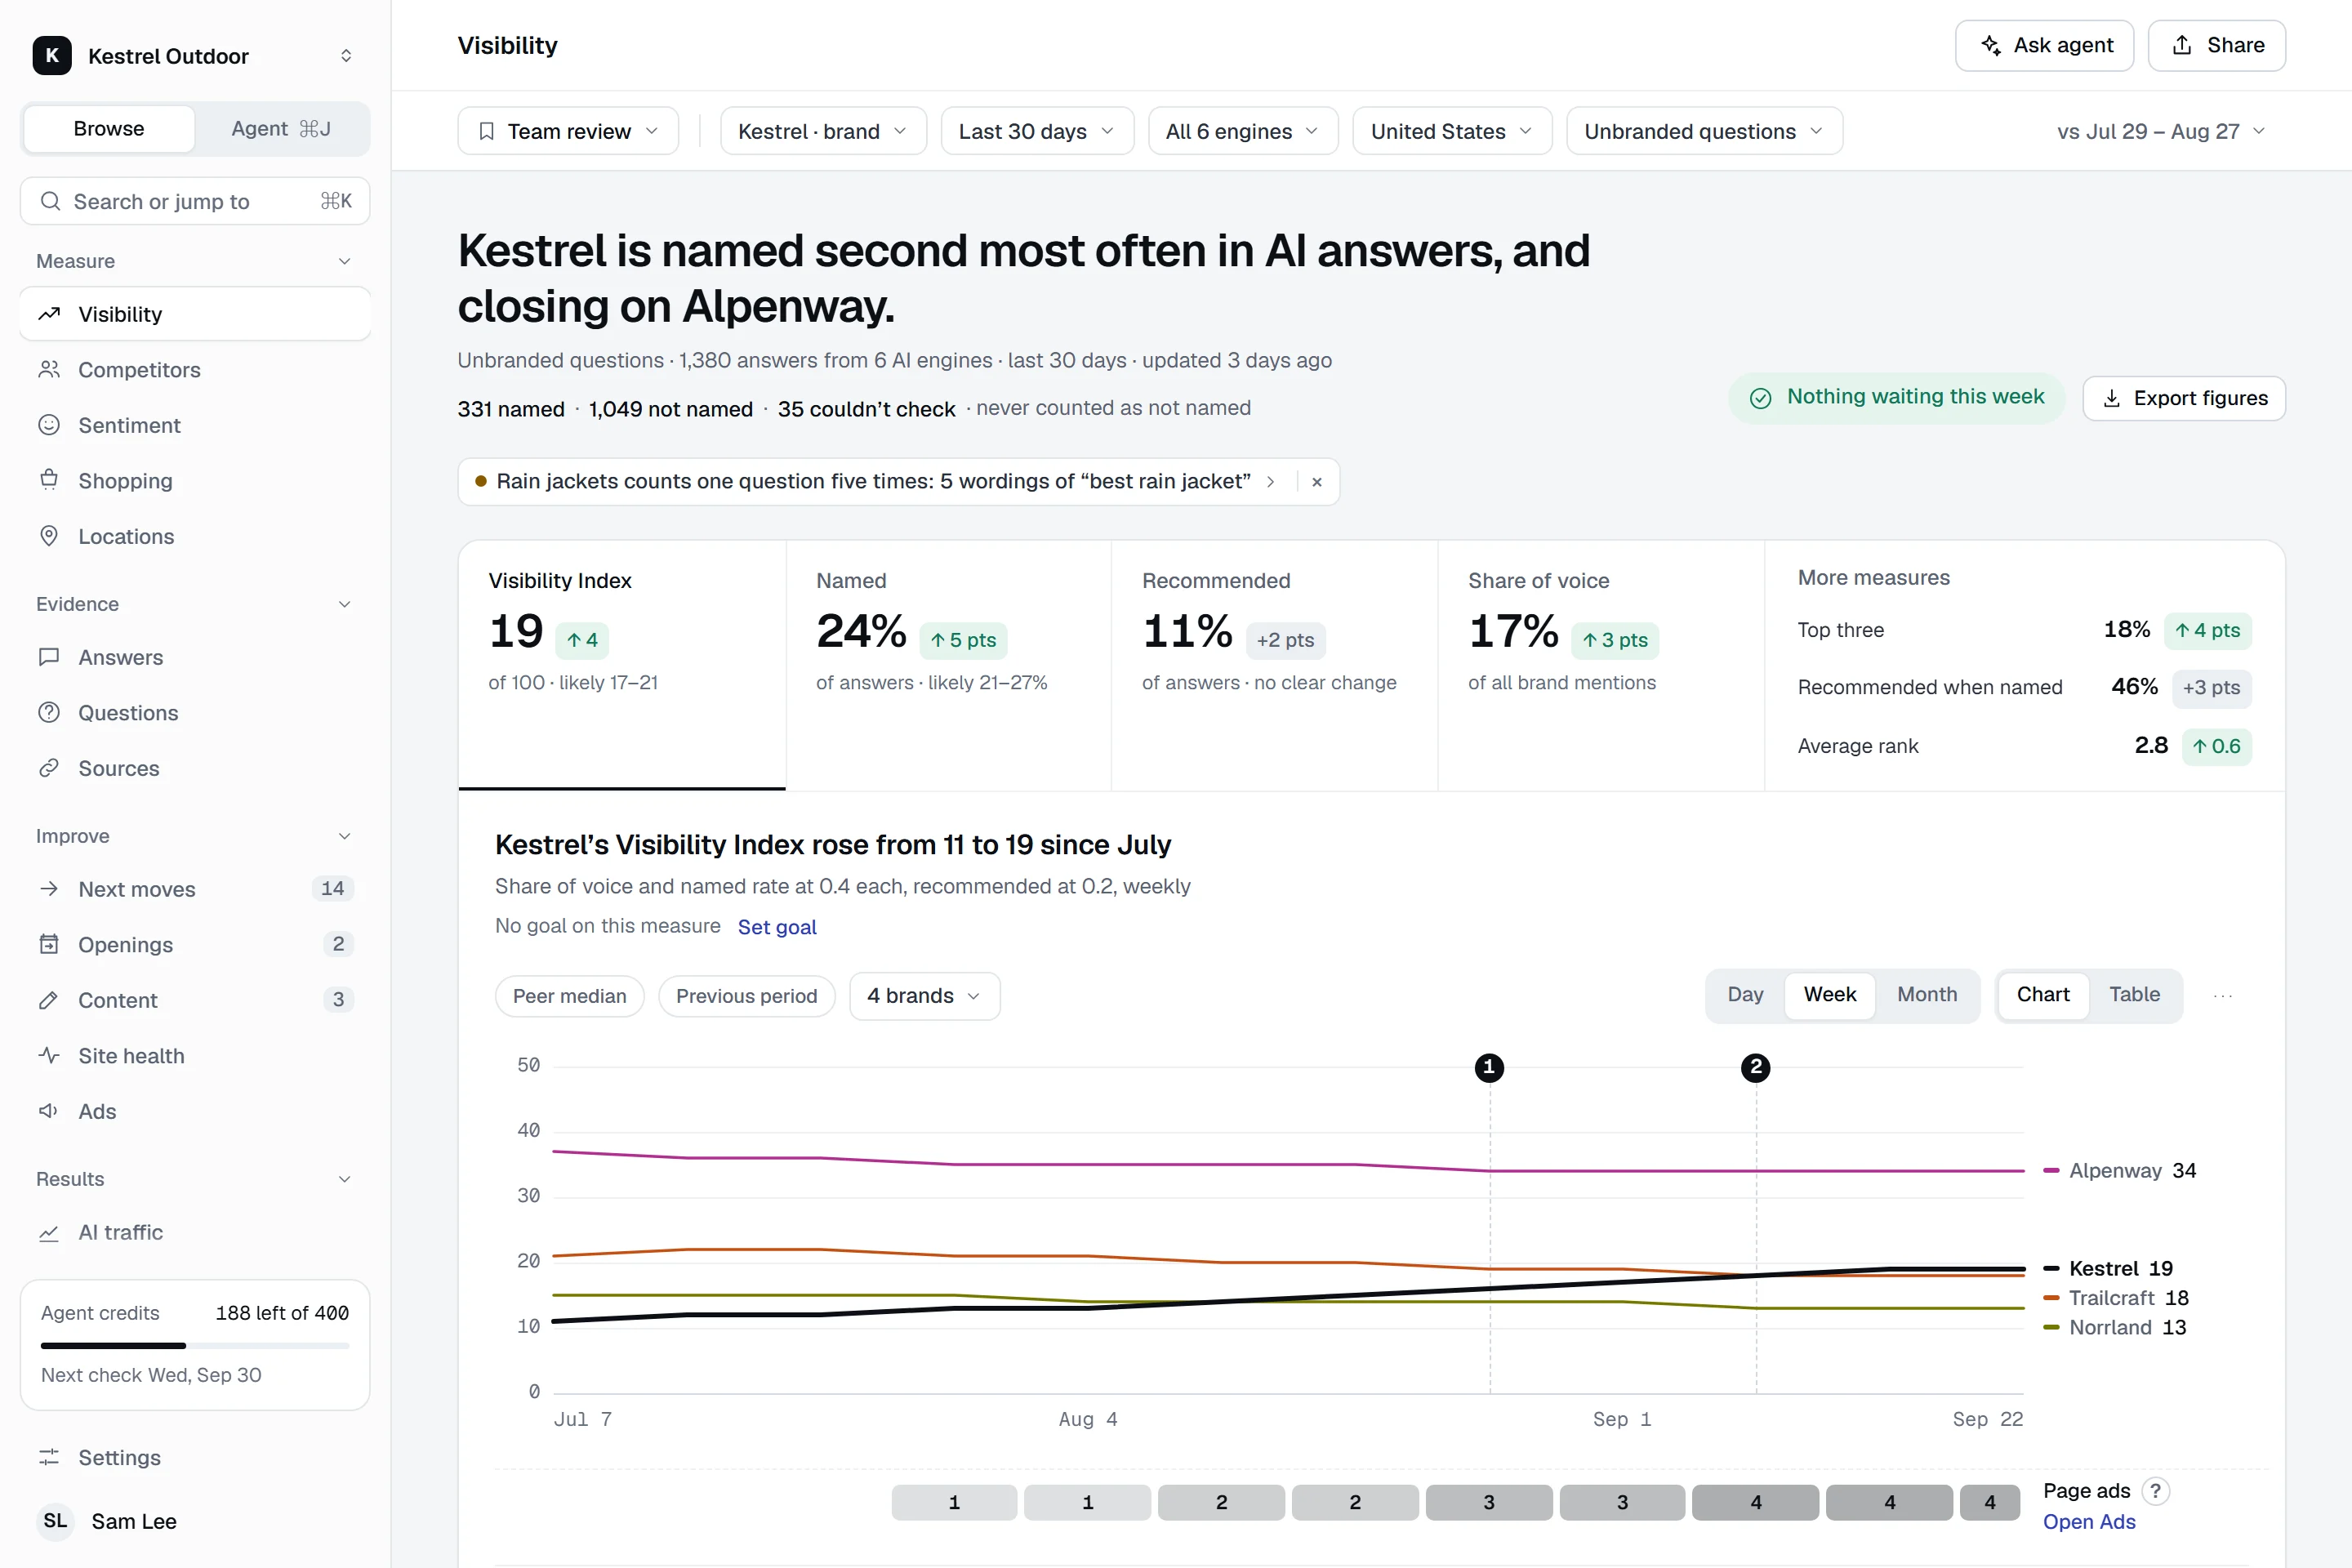2352x1568 pixels.
Task: Go to Sentiment page
Action: coord(195,425)
